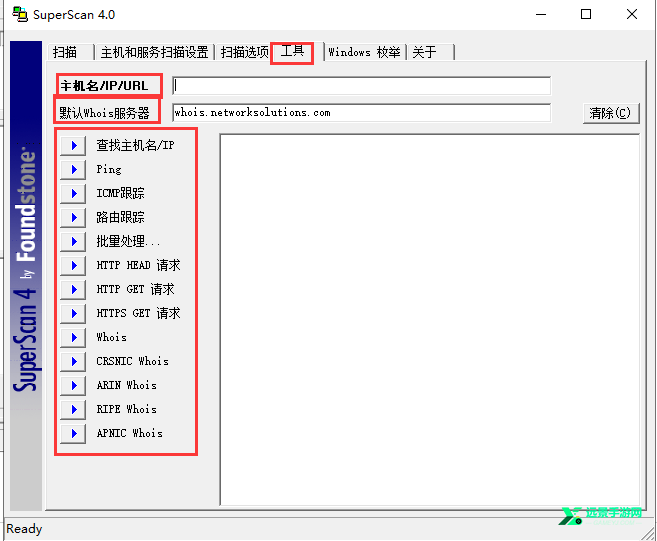Click the Ping label text
657x541 pixels.
point(109,169)
